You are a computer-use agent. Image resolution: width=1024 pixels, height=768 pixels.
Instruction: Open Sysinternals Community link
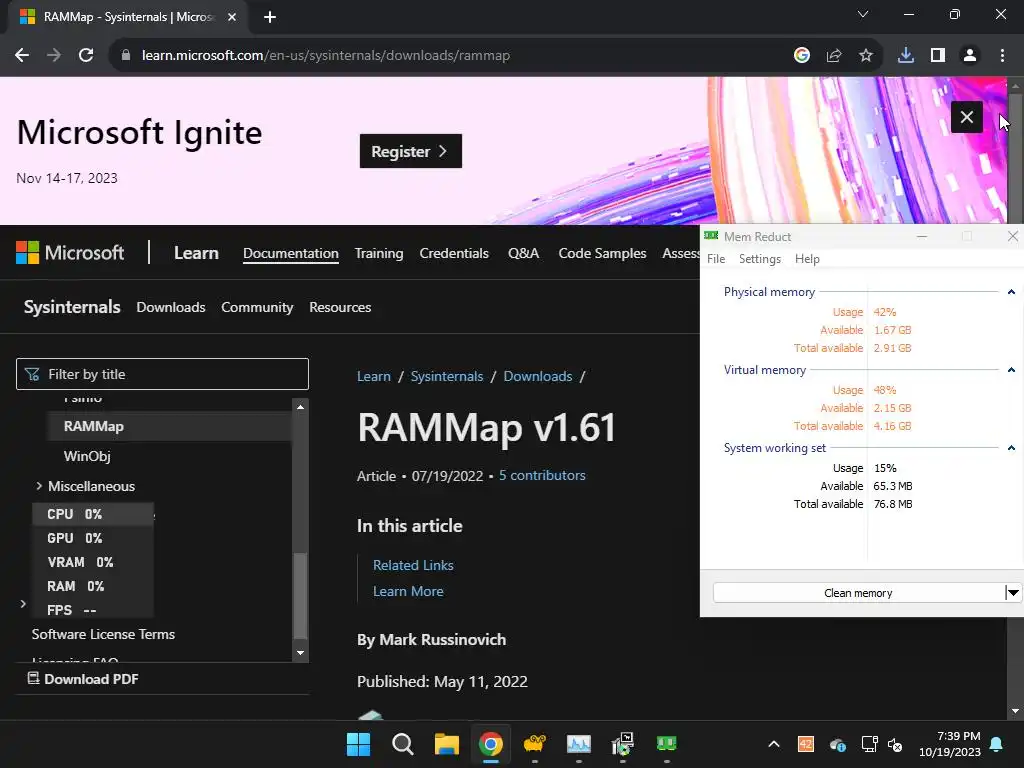click(257, 307)
